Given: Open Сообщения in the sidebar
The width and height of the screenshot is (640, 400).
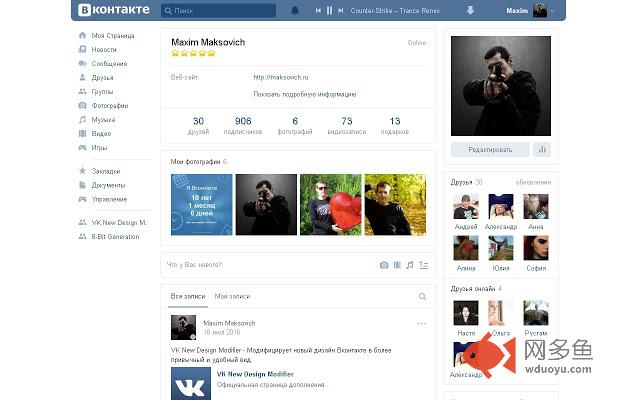Looking at the screenshot, I should click(x=109, y=64).
